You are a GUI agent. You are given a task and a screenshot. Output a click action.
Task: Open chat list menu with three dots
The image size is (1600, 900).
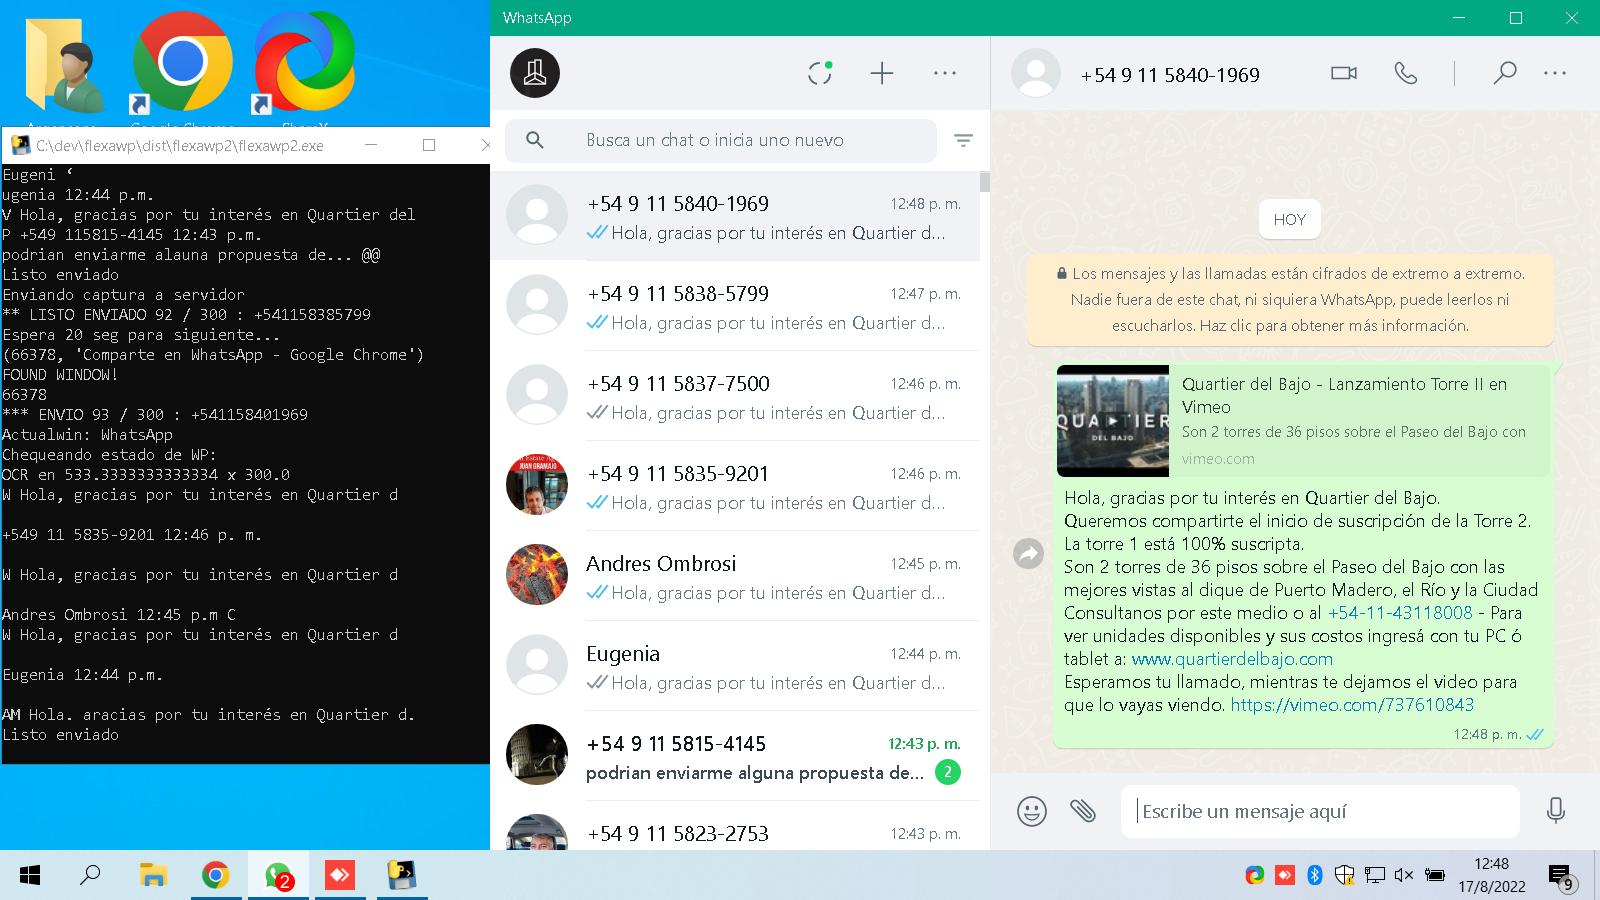coord(945,73)
